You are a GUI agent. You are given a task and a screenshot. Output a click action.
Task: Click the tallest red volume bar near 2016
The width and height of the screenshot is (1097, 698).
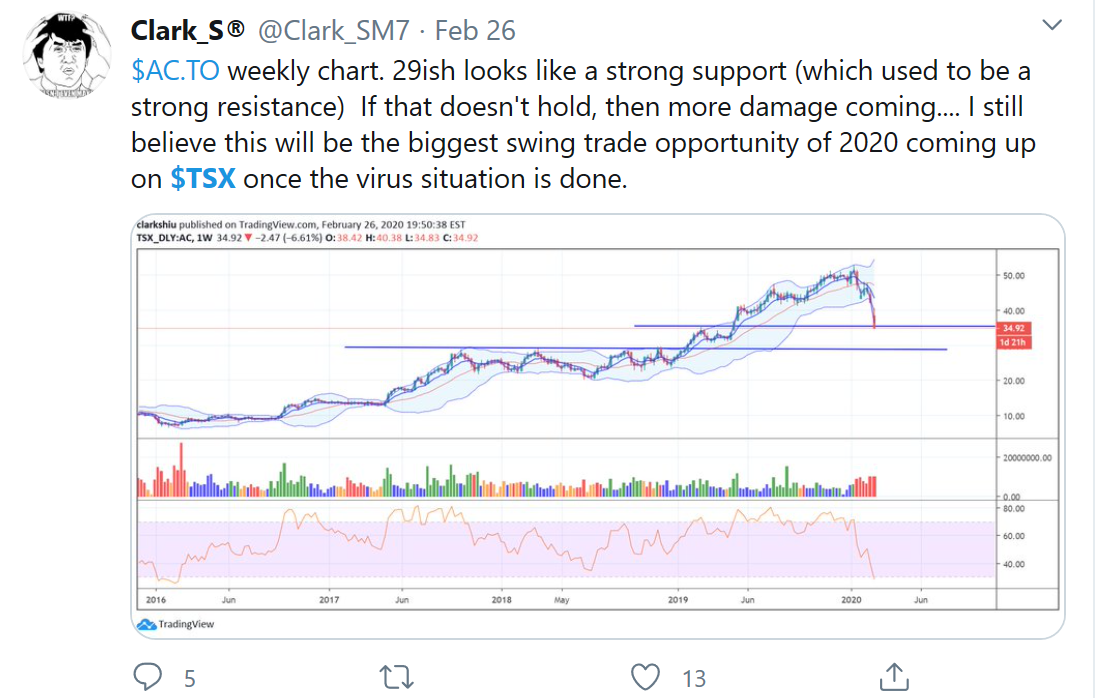click(x=182, y=470)
